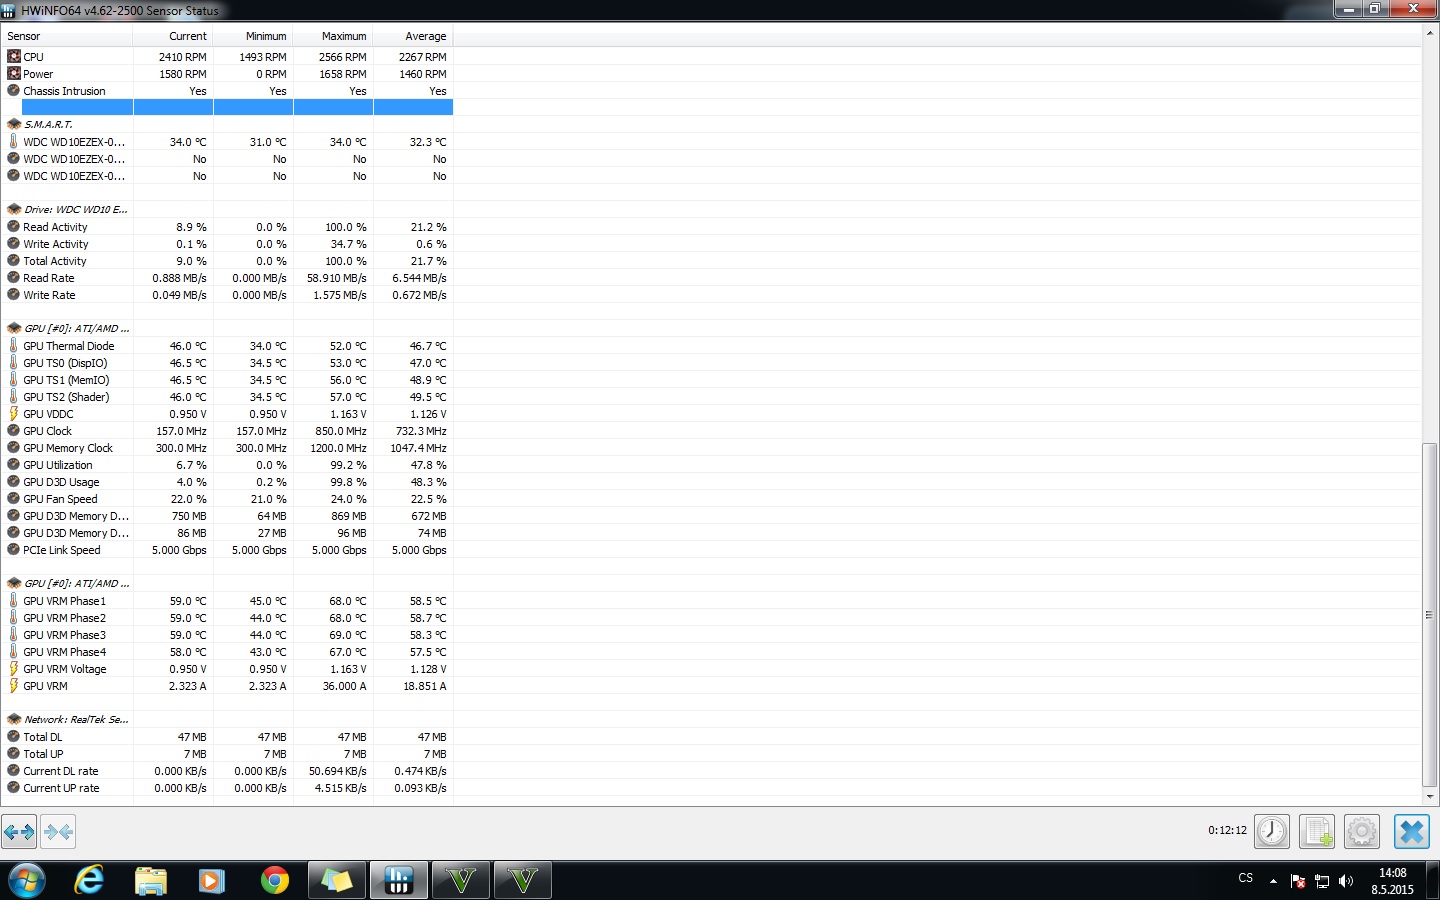1440x900 pixels.
Task: Click the Minimum column header
Action: [x=253, y=36]
